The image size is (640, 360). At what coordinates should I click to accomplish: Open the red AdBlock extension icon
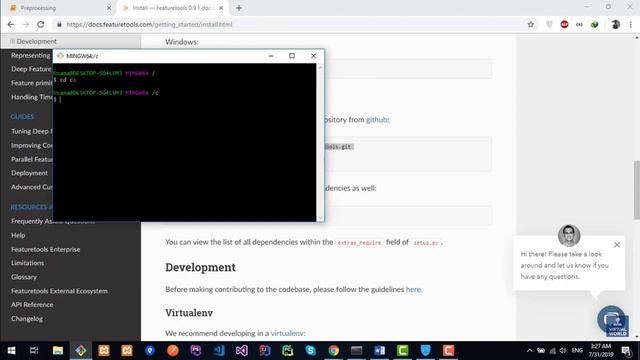tap(564, 24)
